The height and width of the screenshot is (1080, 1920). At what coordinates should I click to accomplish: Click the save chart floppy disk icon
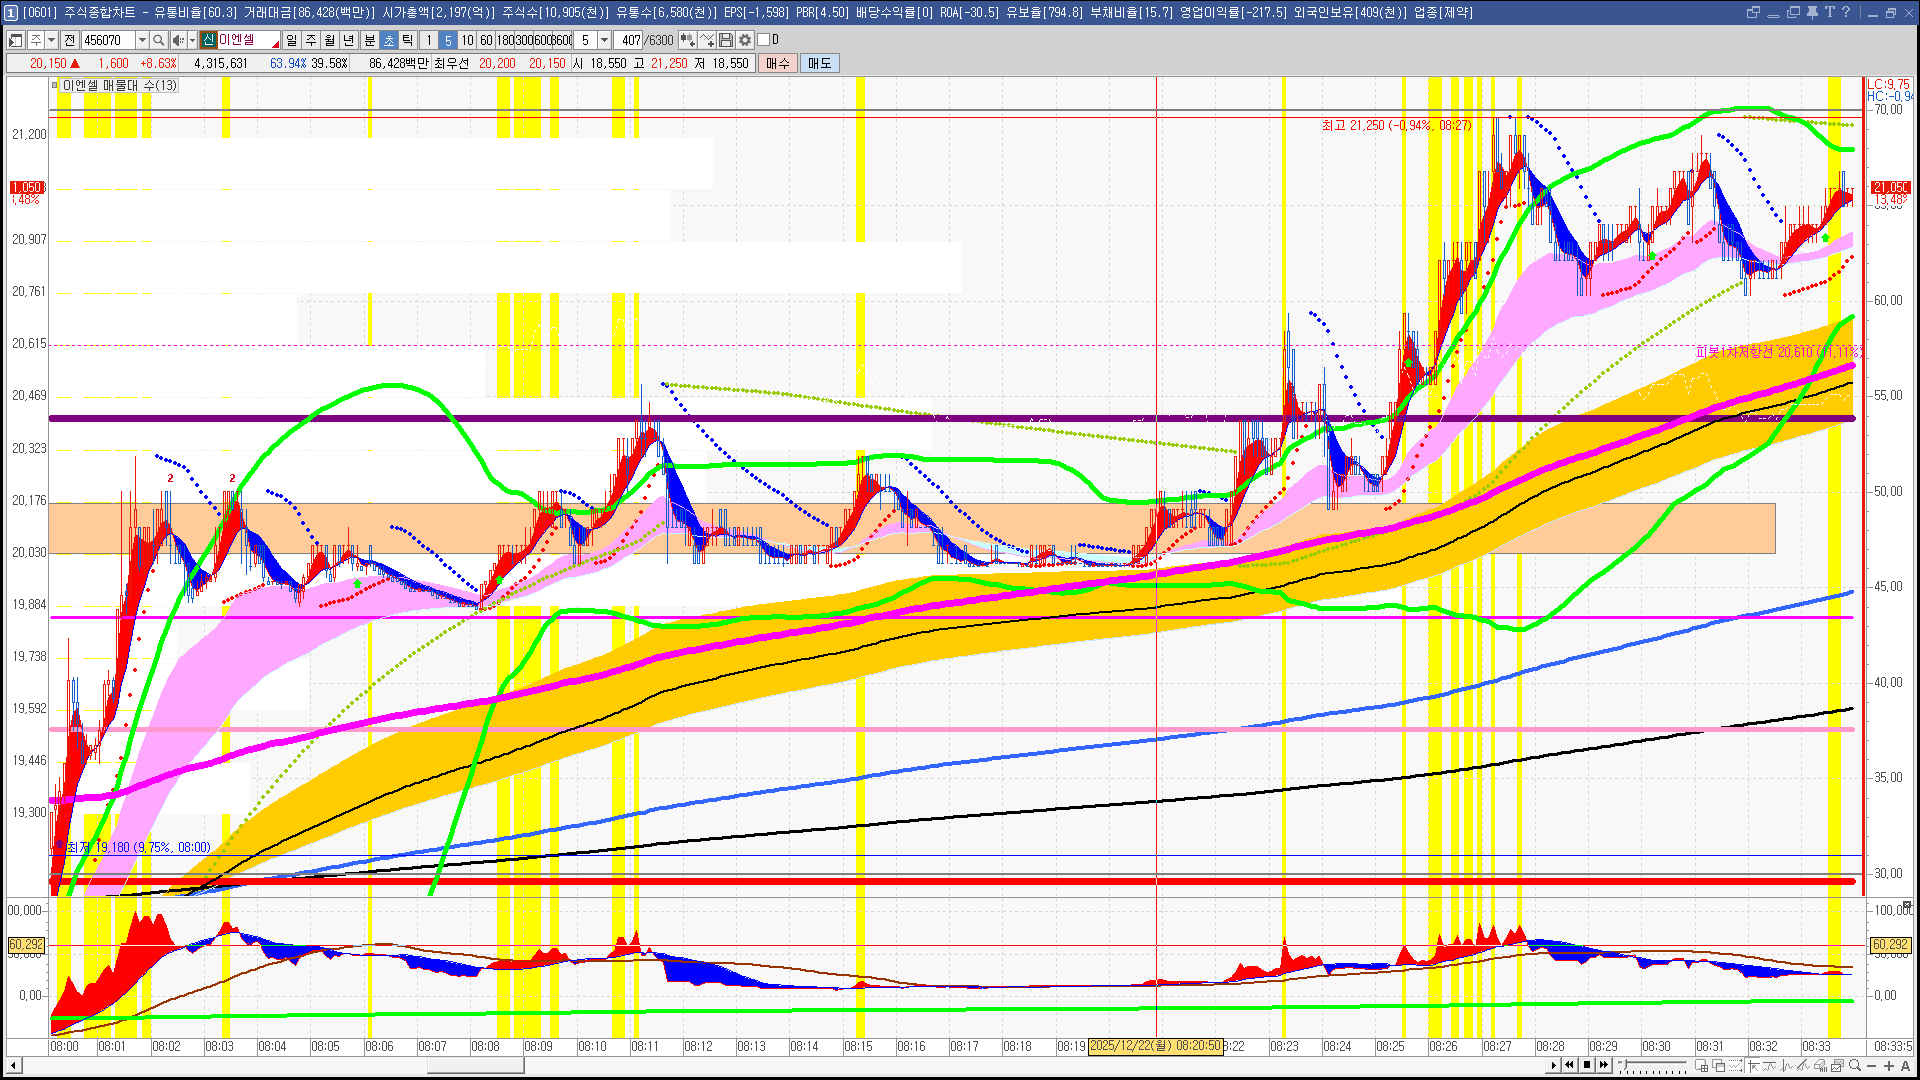726,40
